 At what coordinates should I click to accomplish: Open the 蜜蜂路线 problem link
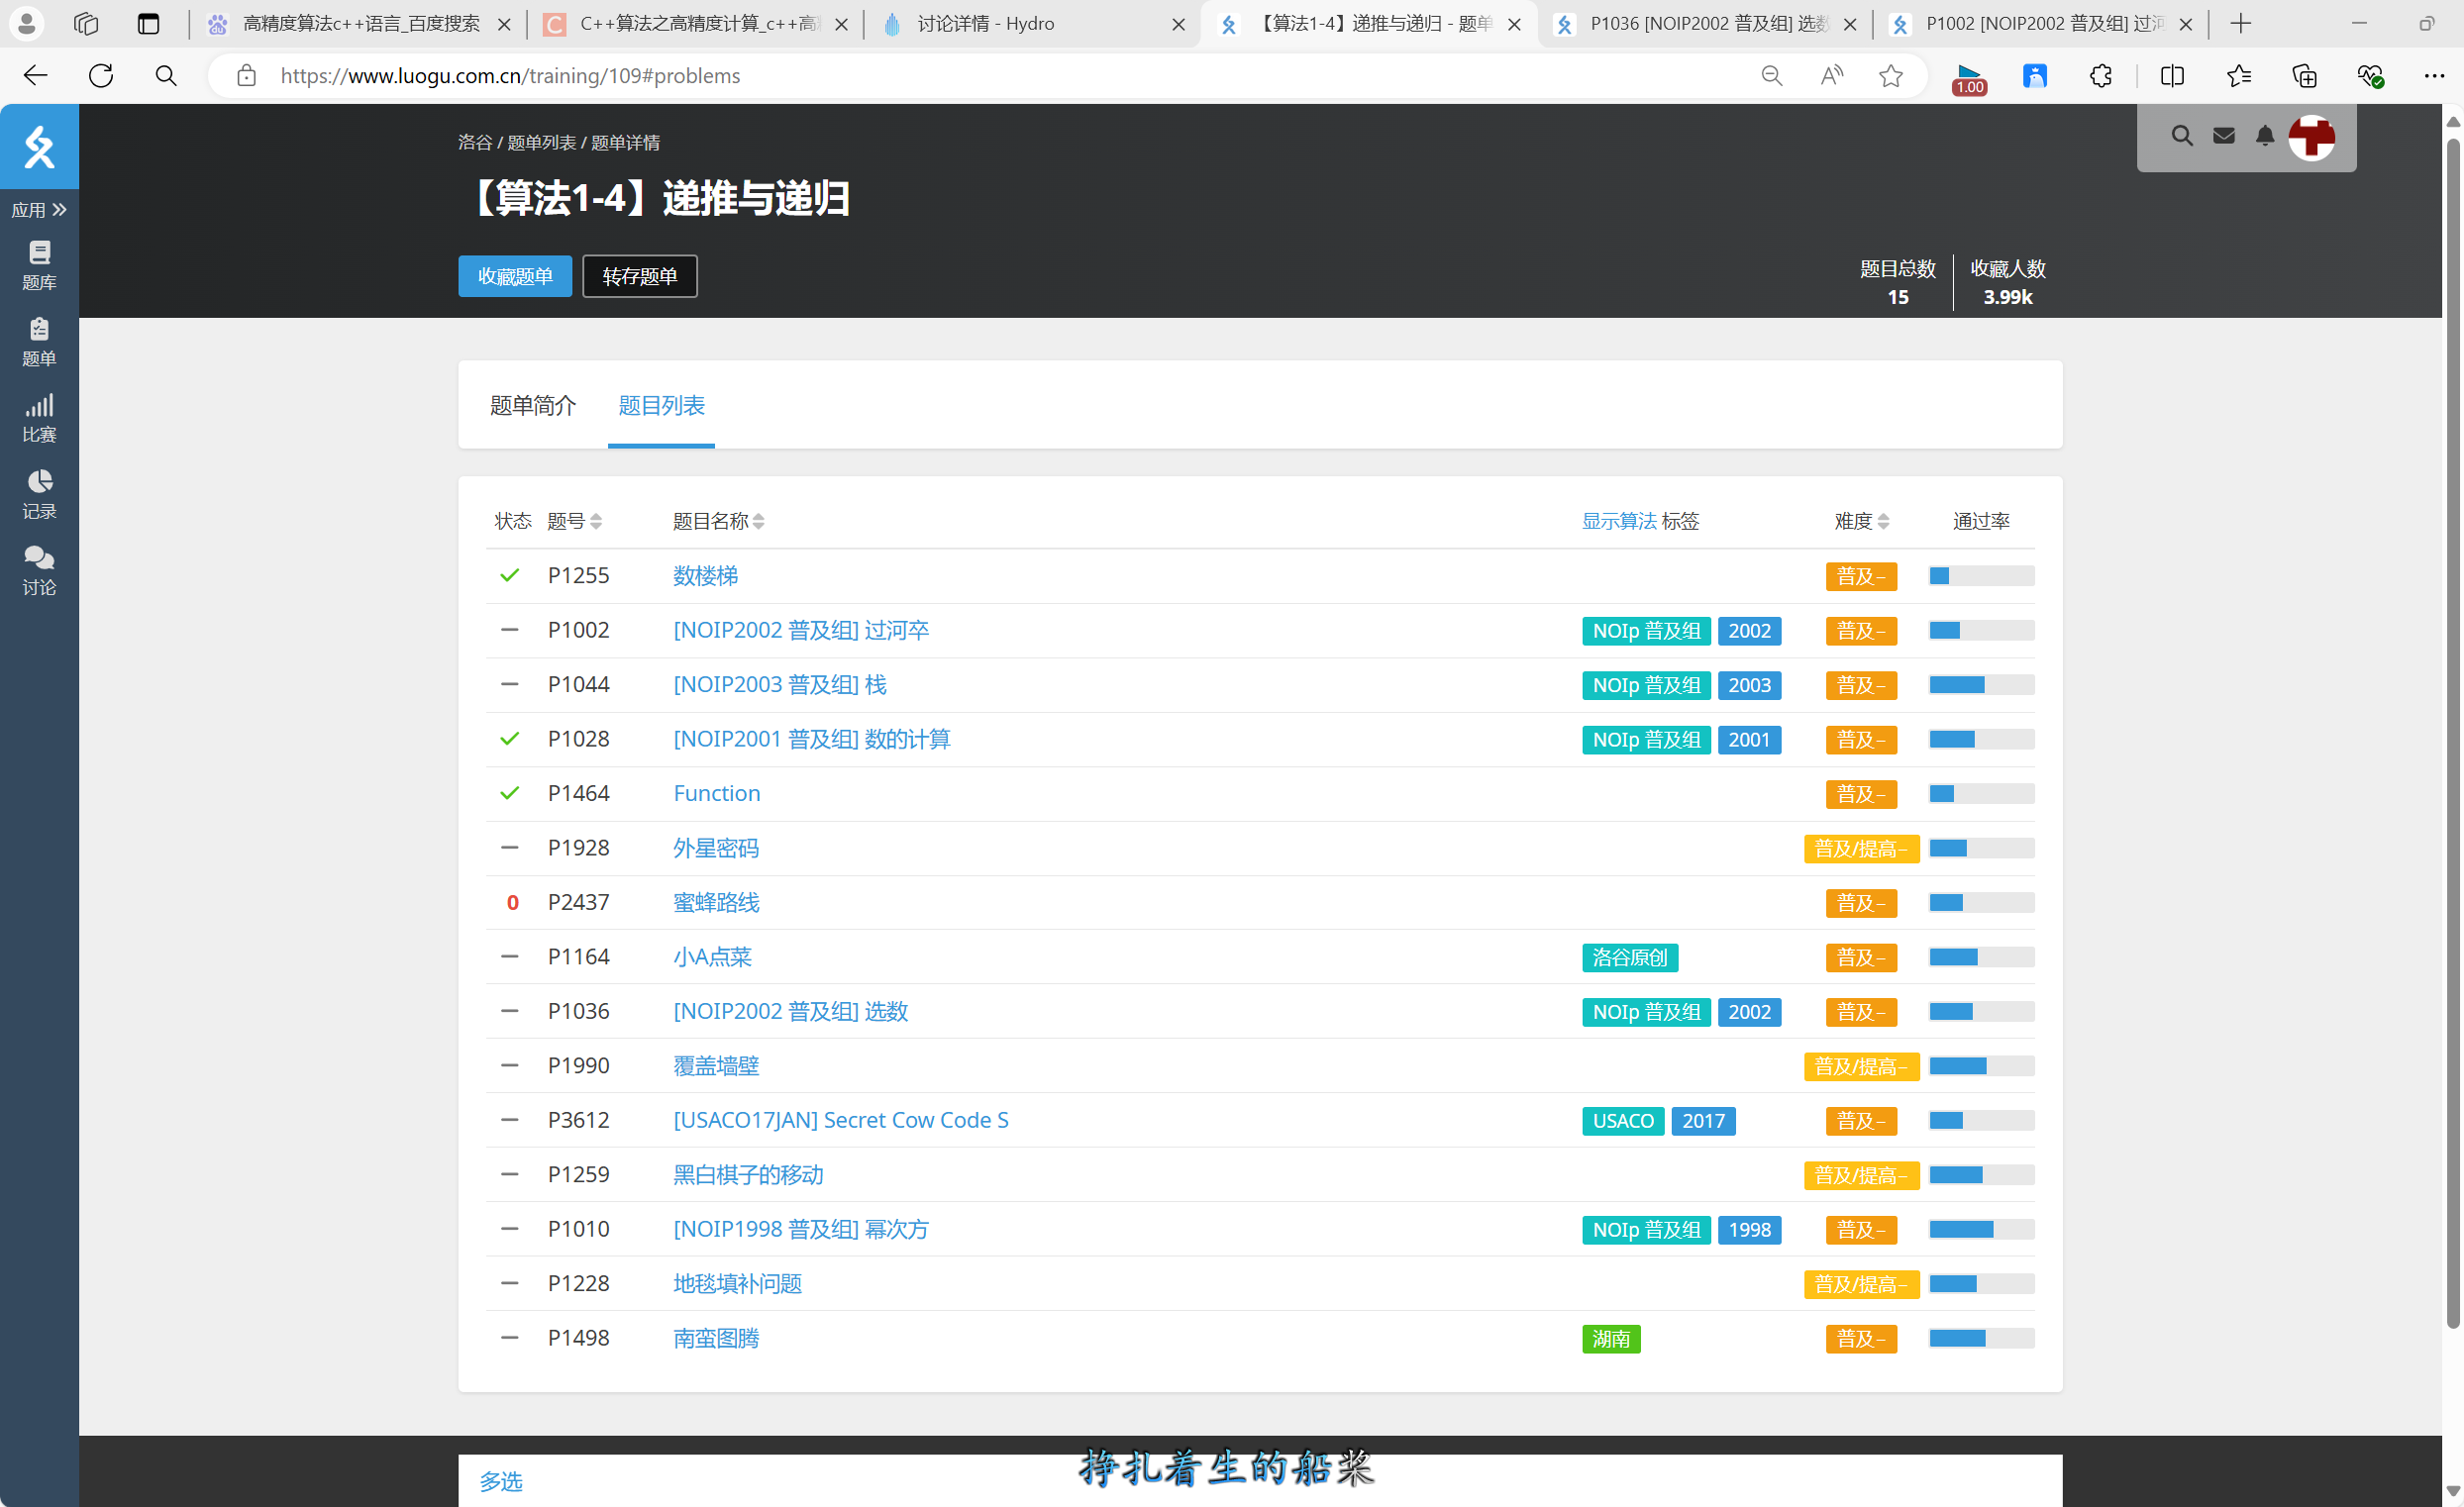716,902
